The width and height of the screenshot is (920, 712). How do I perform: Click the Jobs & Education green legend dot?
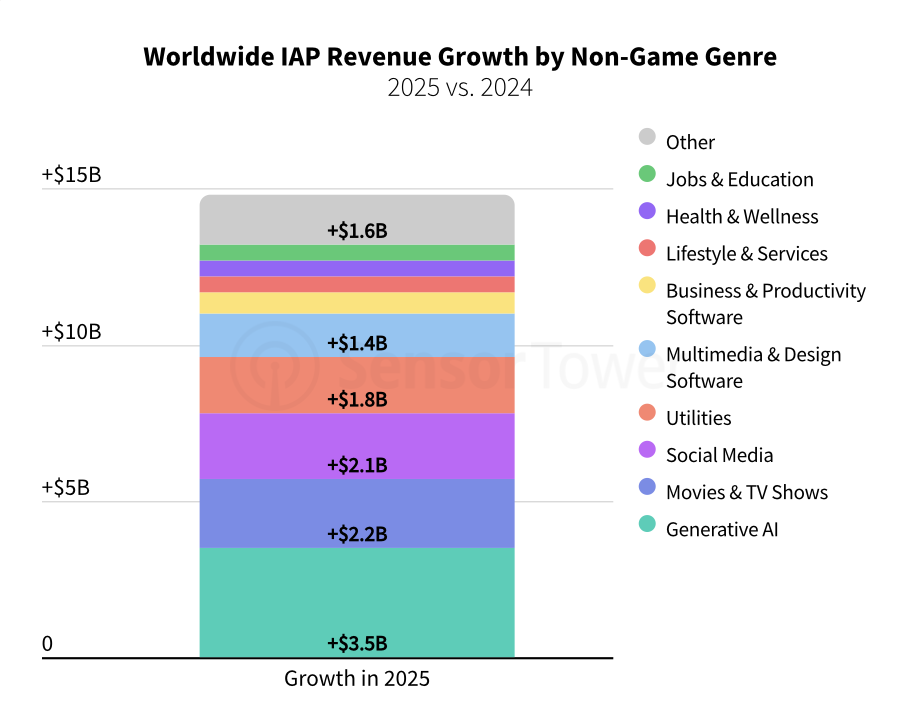(647, 174)
